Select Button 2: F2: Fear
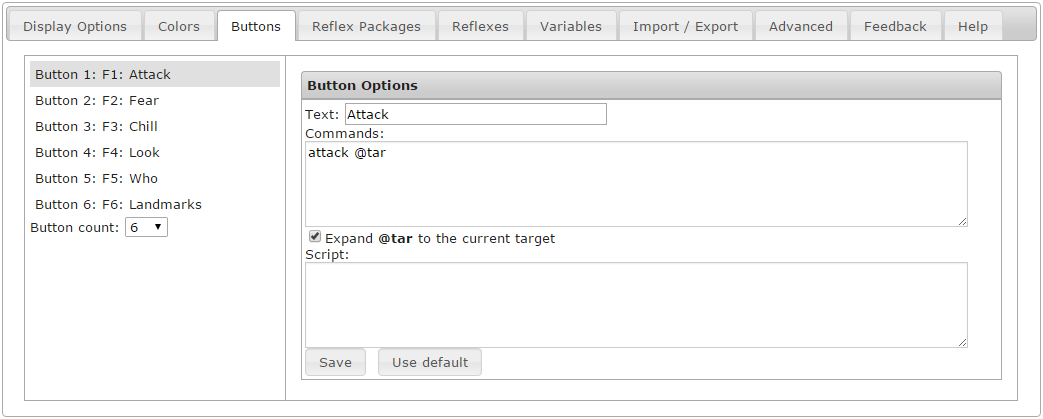1043x419 pixels. tap(97, 101)
